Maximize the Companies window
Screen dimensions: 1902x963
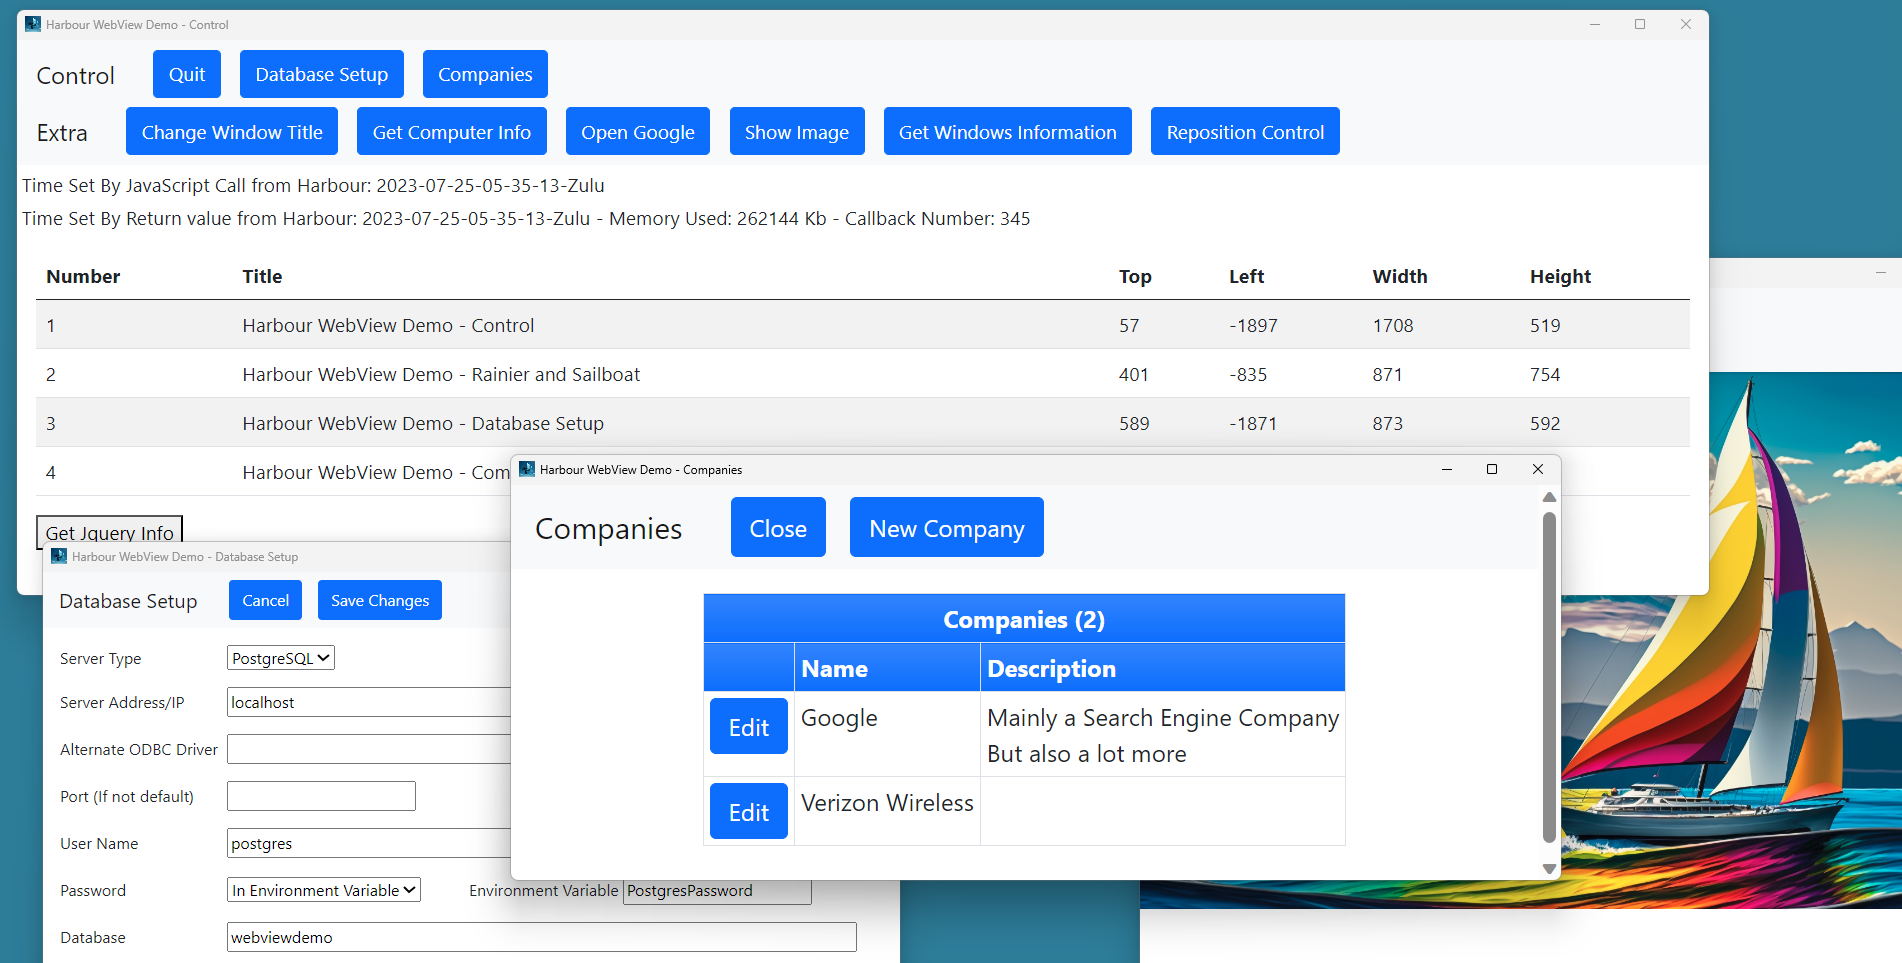1491,469
